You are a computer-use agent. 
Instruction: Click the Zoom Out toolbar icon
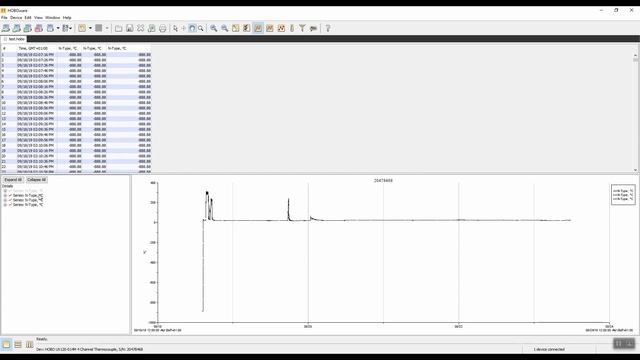tap(224, 28)
